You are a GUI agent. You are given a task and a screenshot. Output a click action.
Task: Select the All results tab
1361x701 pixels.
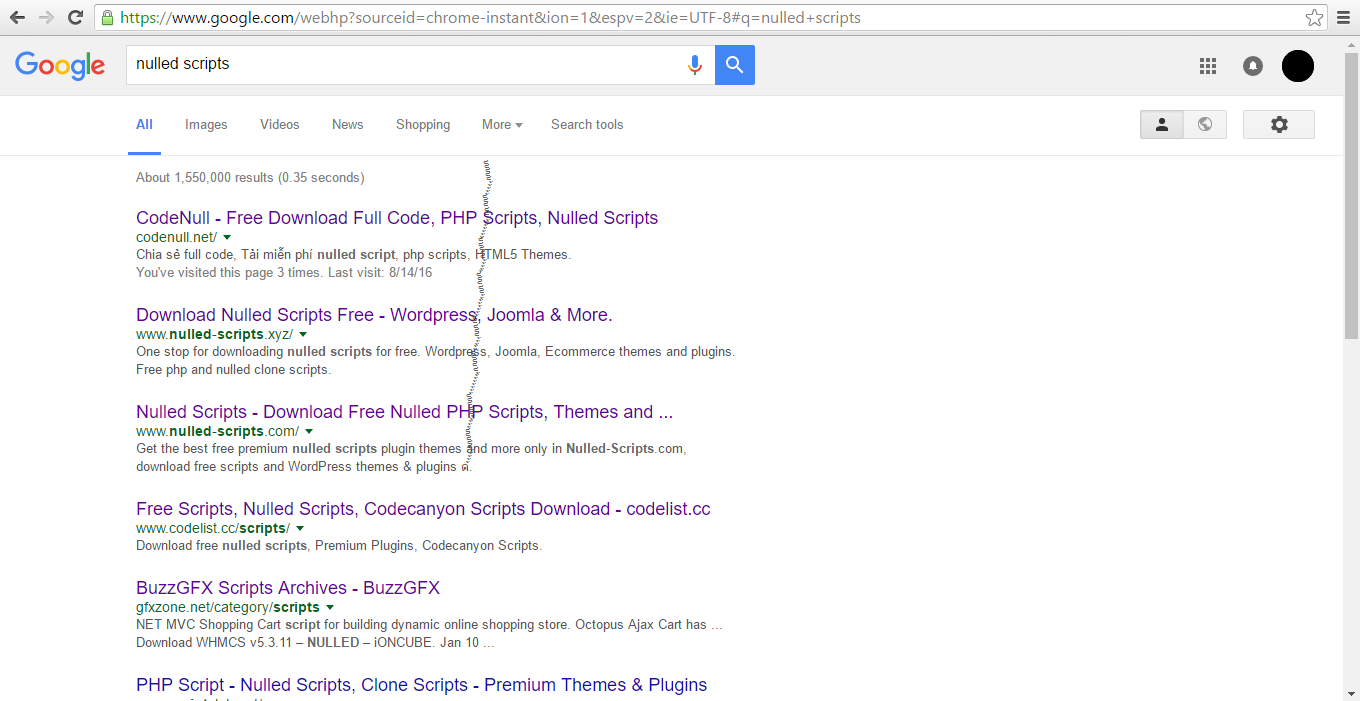[144, 125]
